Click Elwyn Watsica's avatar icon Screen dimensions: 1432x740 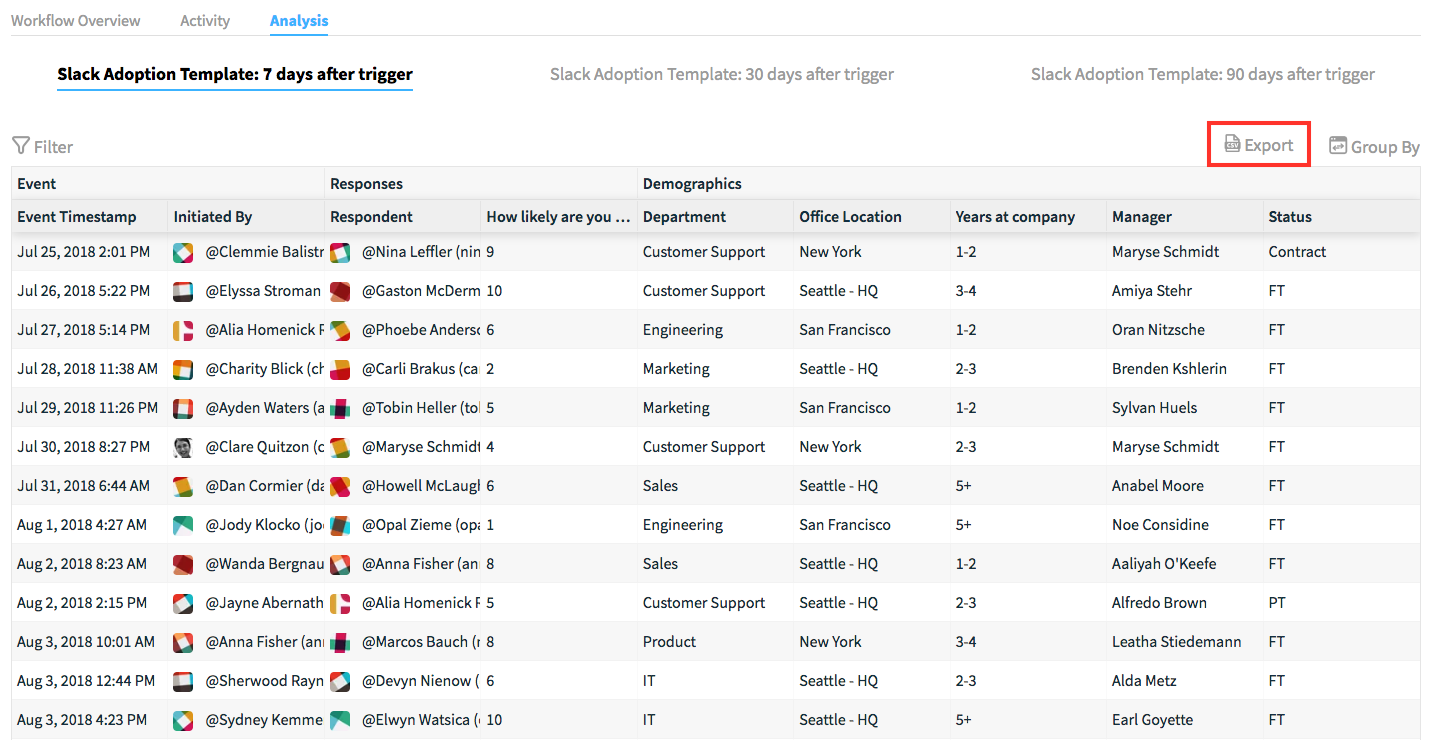[x=340, y=721]
